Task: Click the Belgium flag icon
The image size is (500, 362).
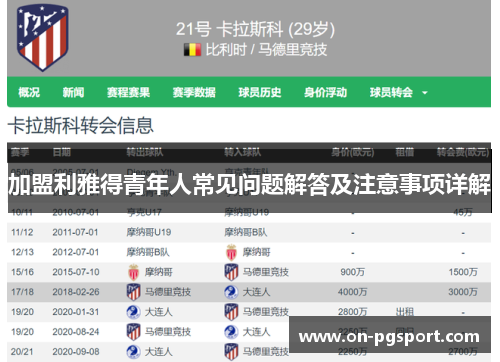Action: 192,50
